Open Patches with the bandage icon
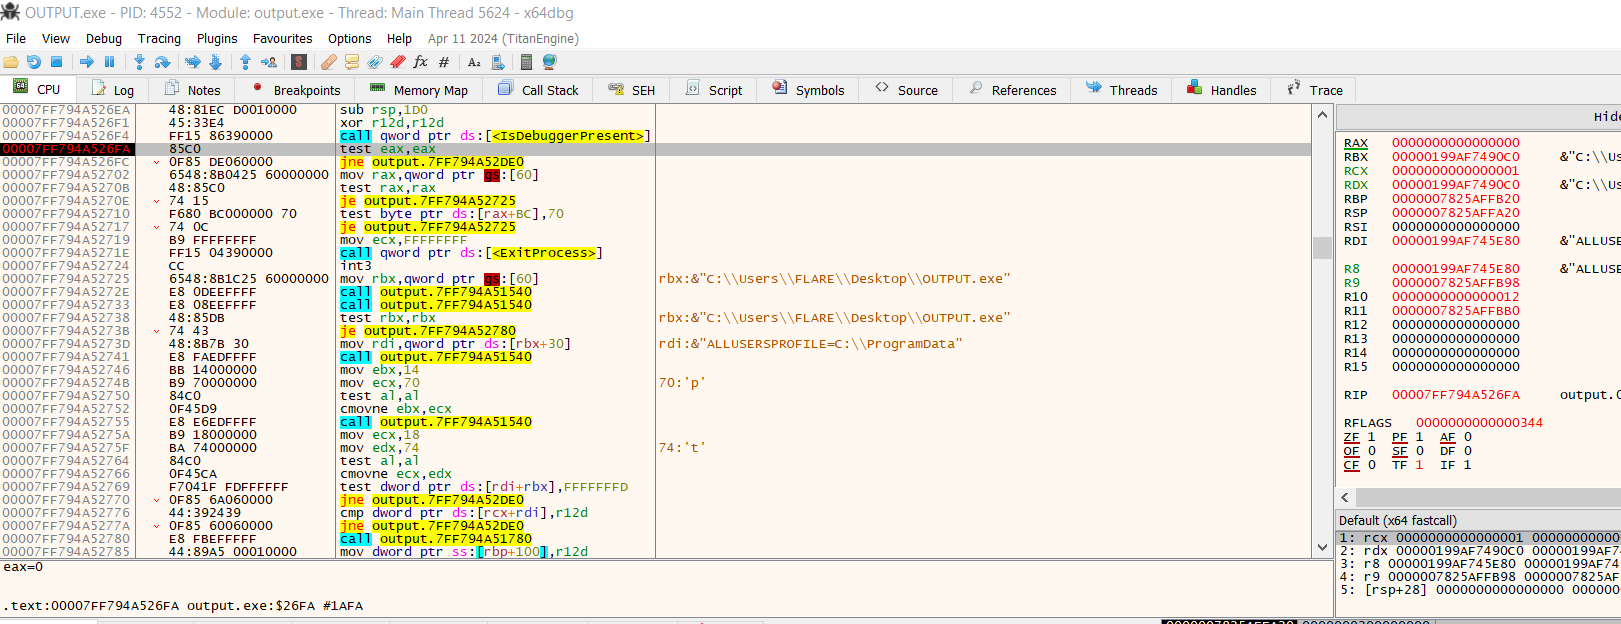 [328, 62]
